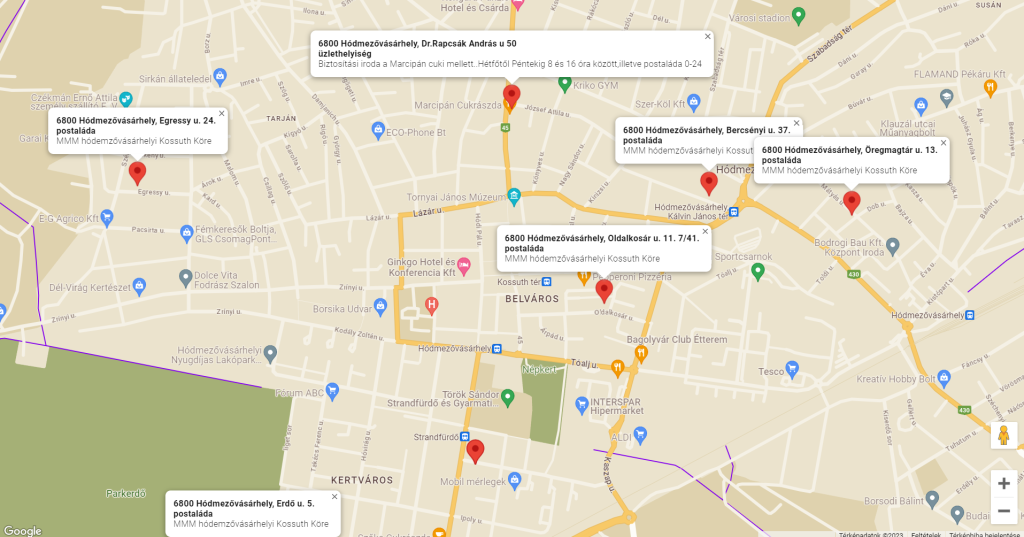Click the red marker below Bercsényi u. 37 popup
This screenshot has height=537, width=1024.
(x=708, y=182)
